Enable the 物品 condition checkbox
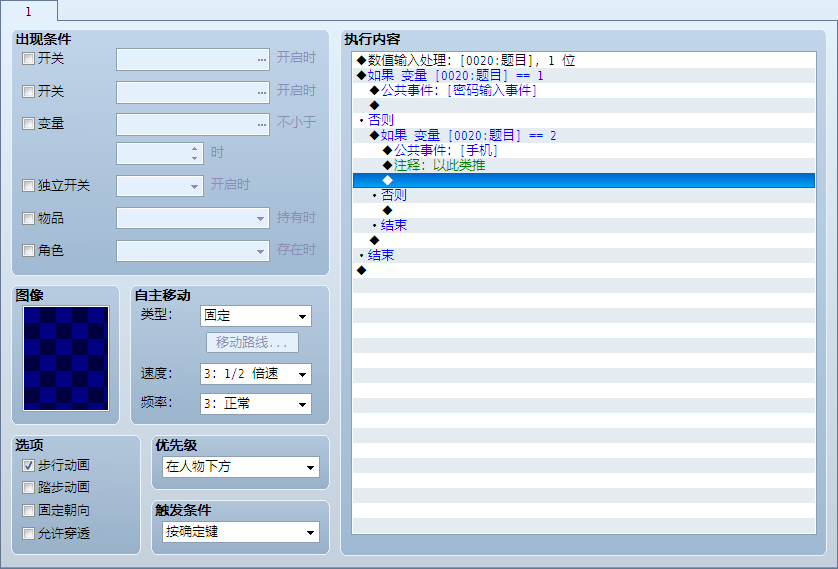This screenshot has width=838, height=569. pyautogui.click(x=28, y=218)
